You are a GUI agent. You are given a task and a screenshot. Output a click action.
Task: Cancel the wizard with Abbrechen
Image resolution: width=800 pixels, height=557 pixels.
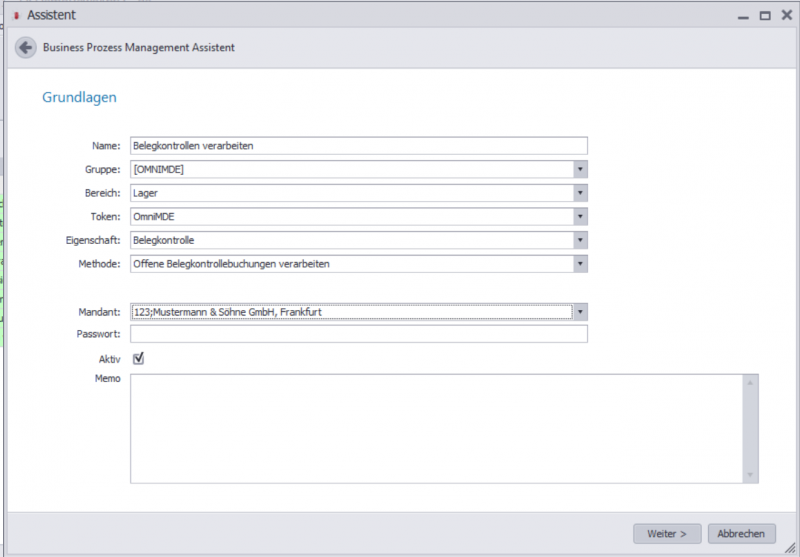pos(741,534)
